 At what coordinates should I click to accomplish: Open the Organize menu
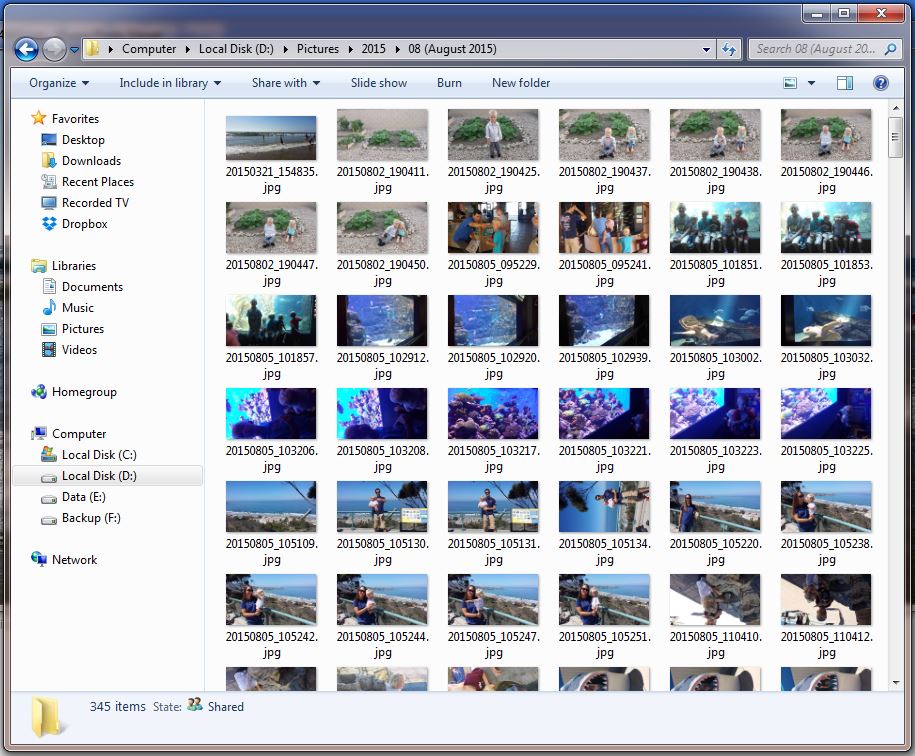click(x=59, y=83)
